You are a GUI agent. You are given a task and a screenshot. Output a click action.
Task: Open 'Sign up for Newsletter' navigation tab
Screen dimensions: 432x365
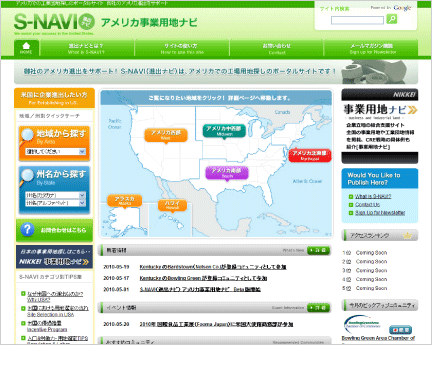coord(371,48)
